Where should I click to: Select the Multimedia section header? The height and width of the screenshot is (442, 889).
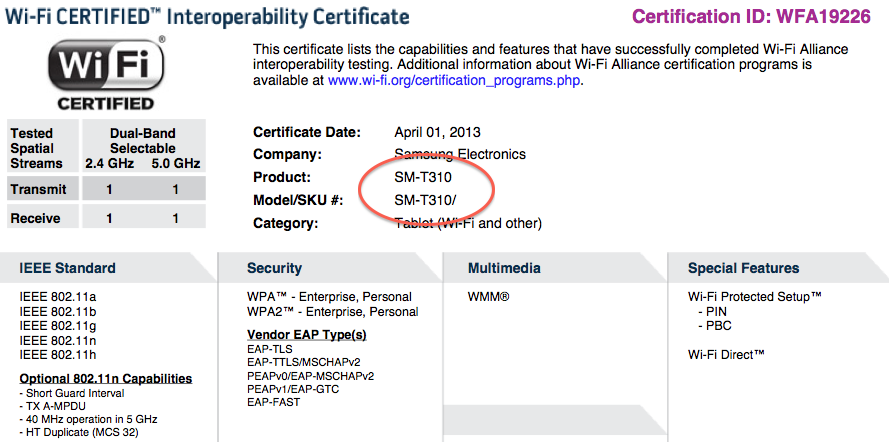point(504,268)
